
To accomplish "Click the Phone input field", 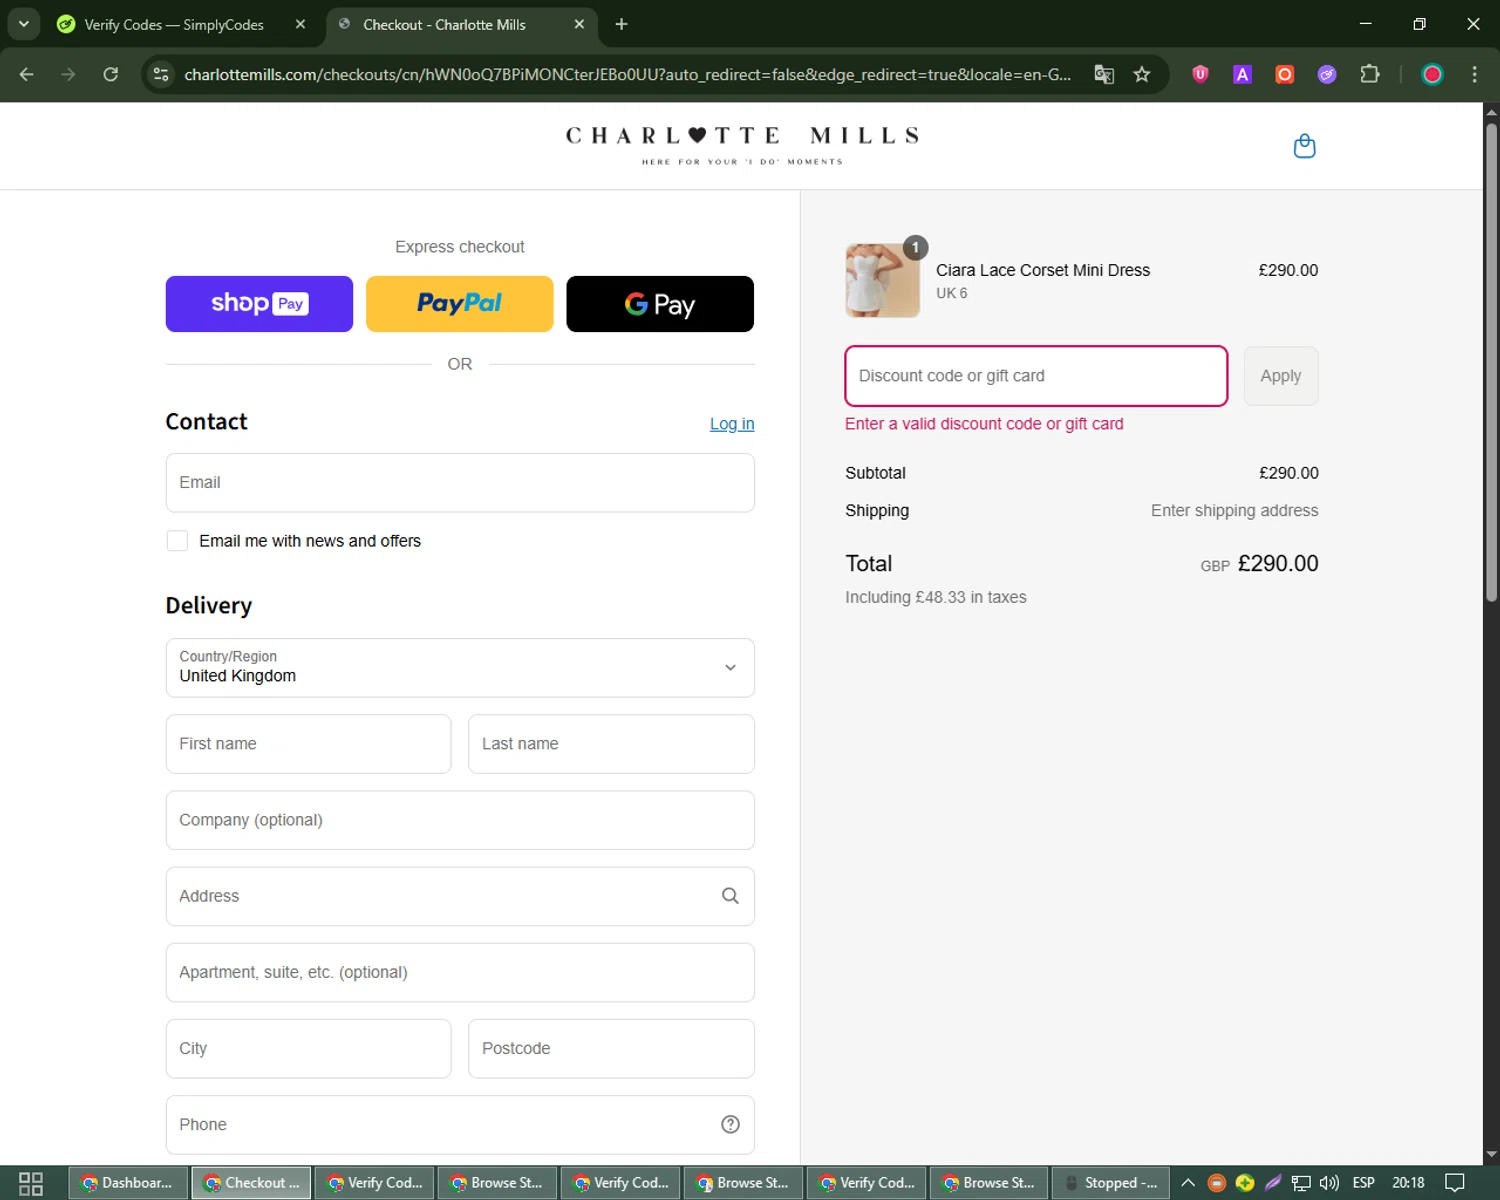I will [460, 1125].
